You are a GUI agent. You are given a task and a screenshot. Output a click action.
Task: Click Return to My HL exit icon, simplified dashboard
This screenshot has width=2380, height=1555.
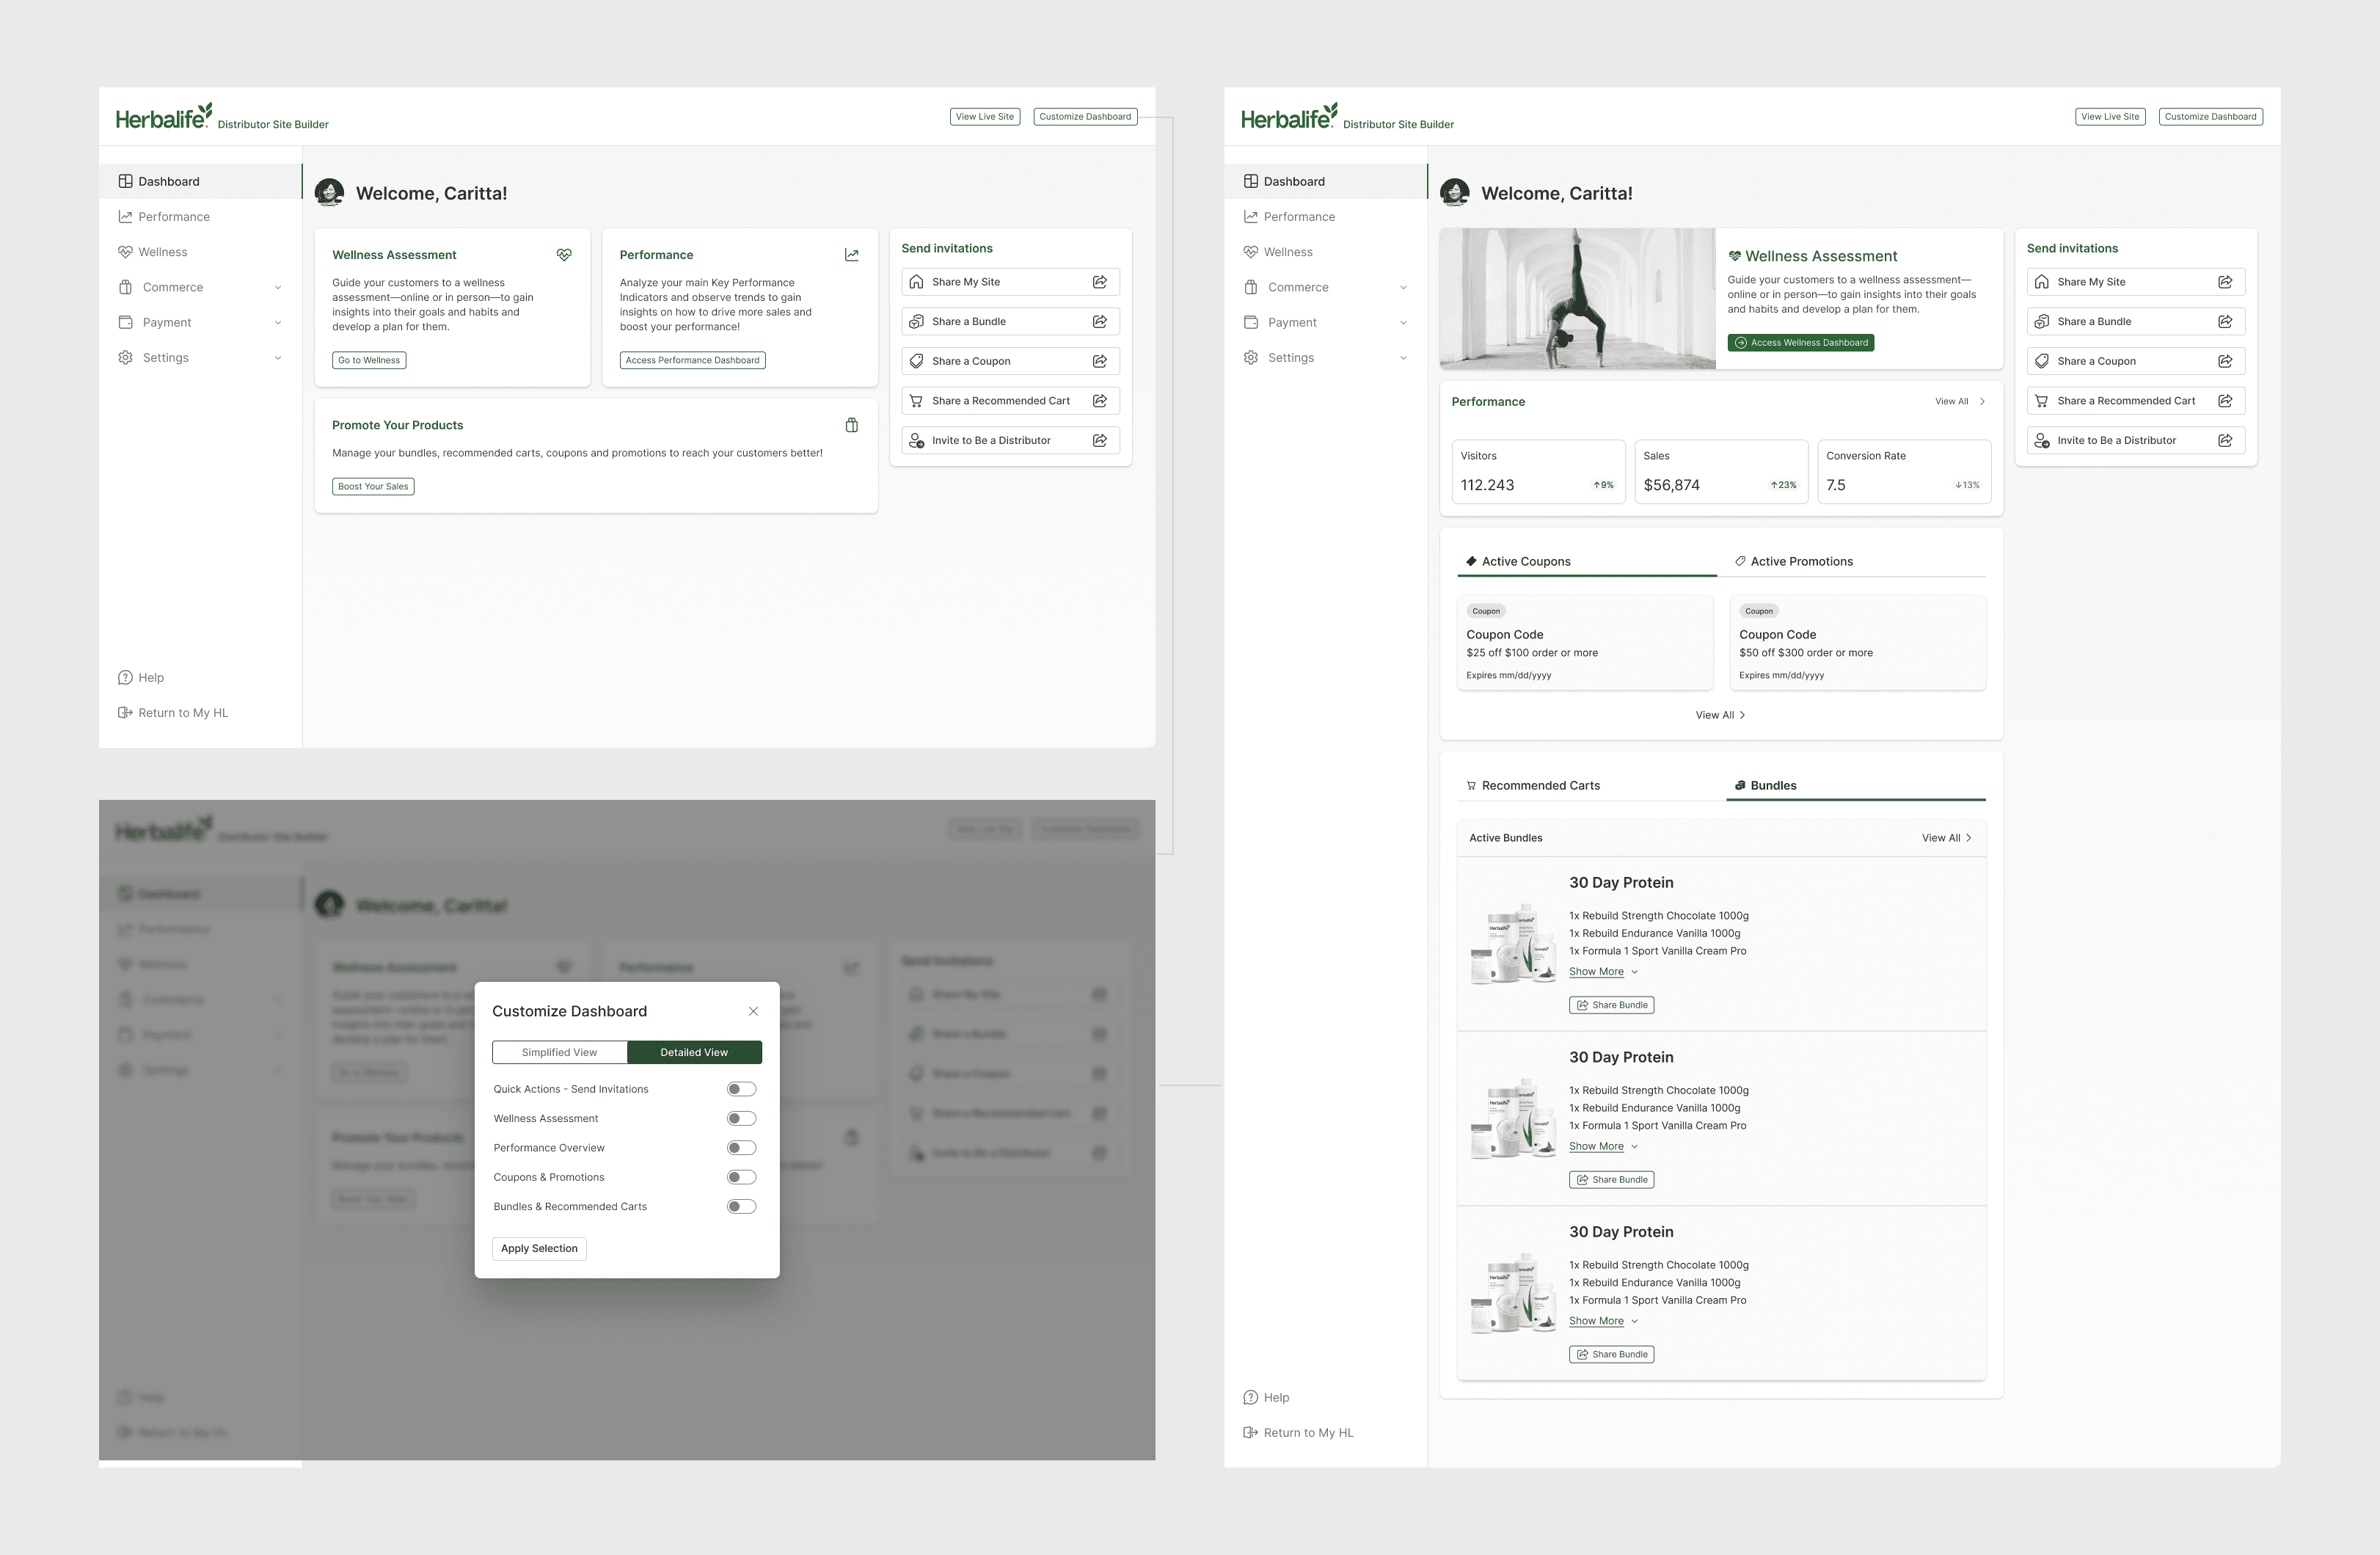(x=125, y=713)
